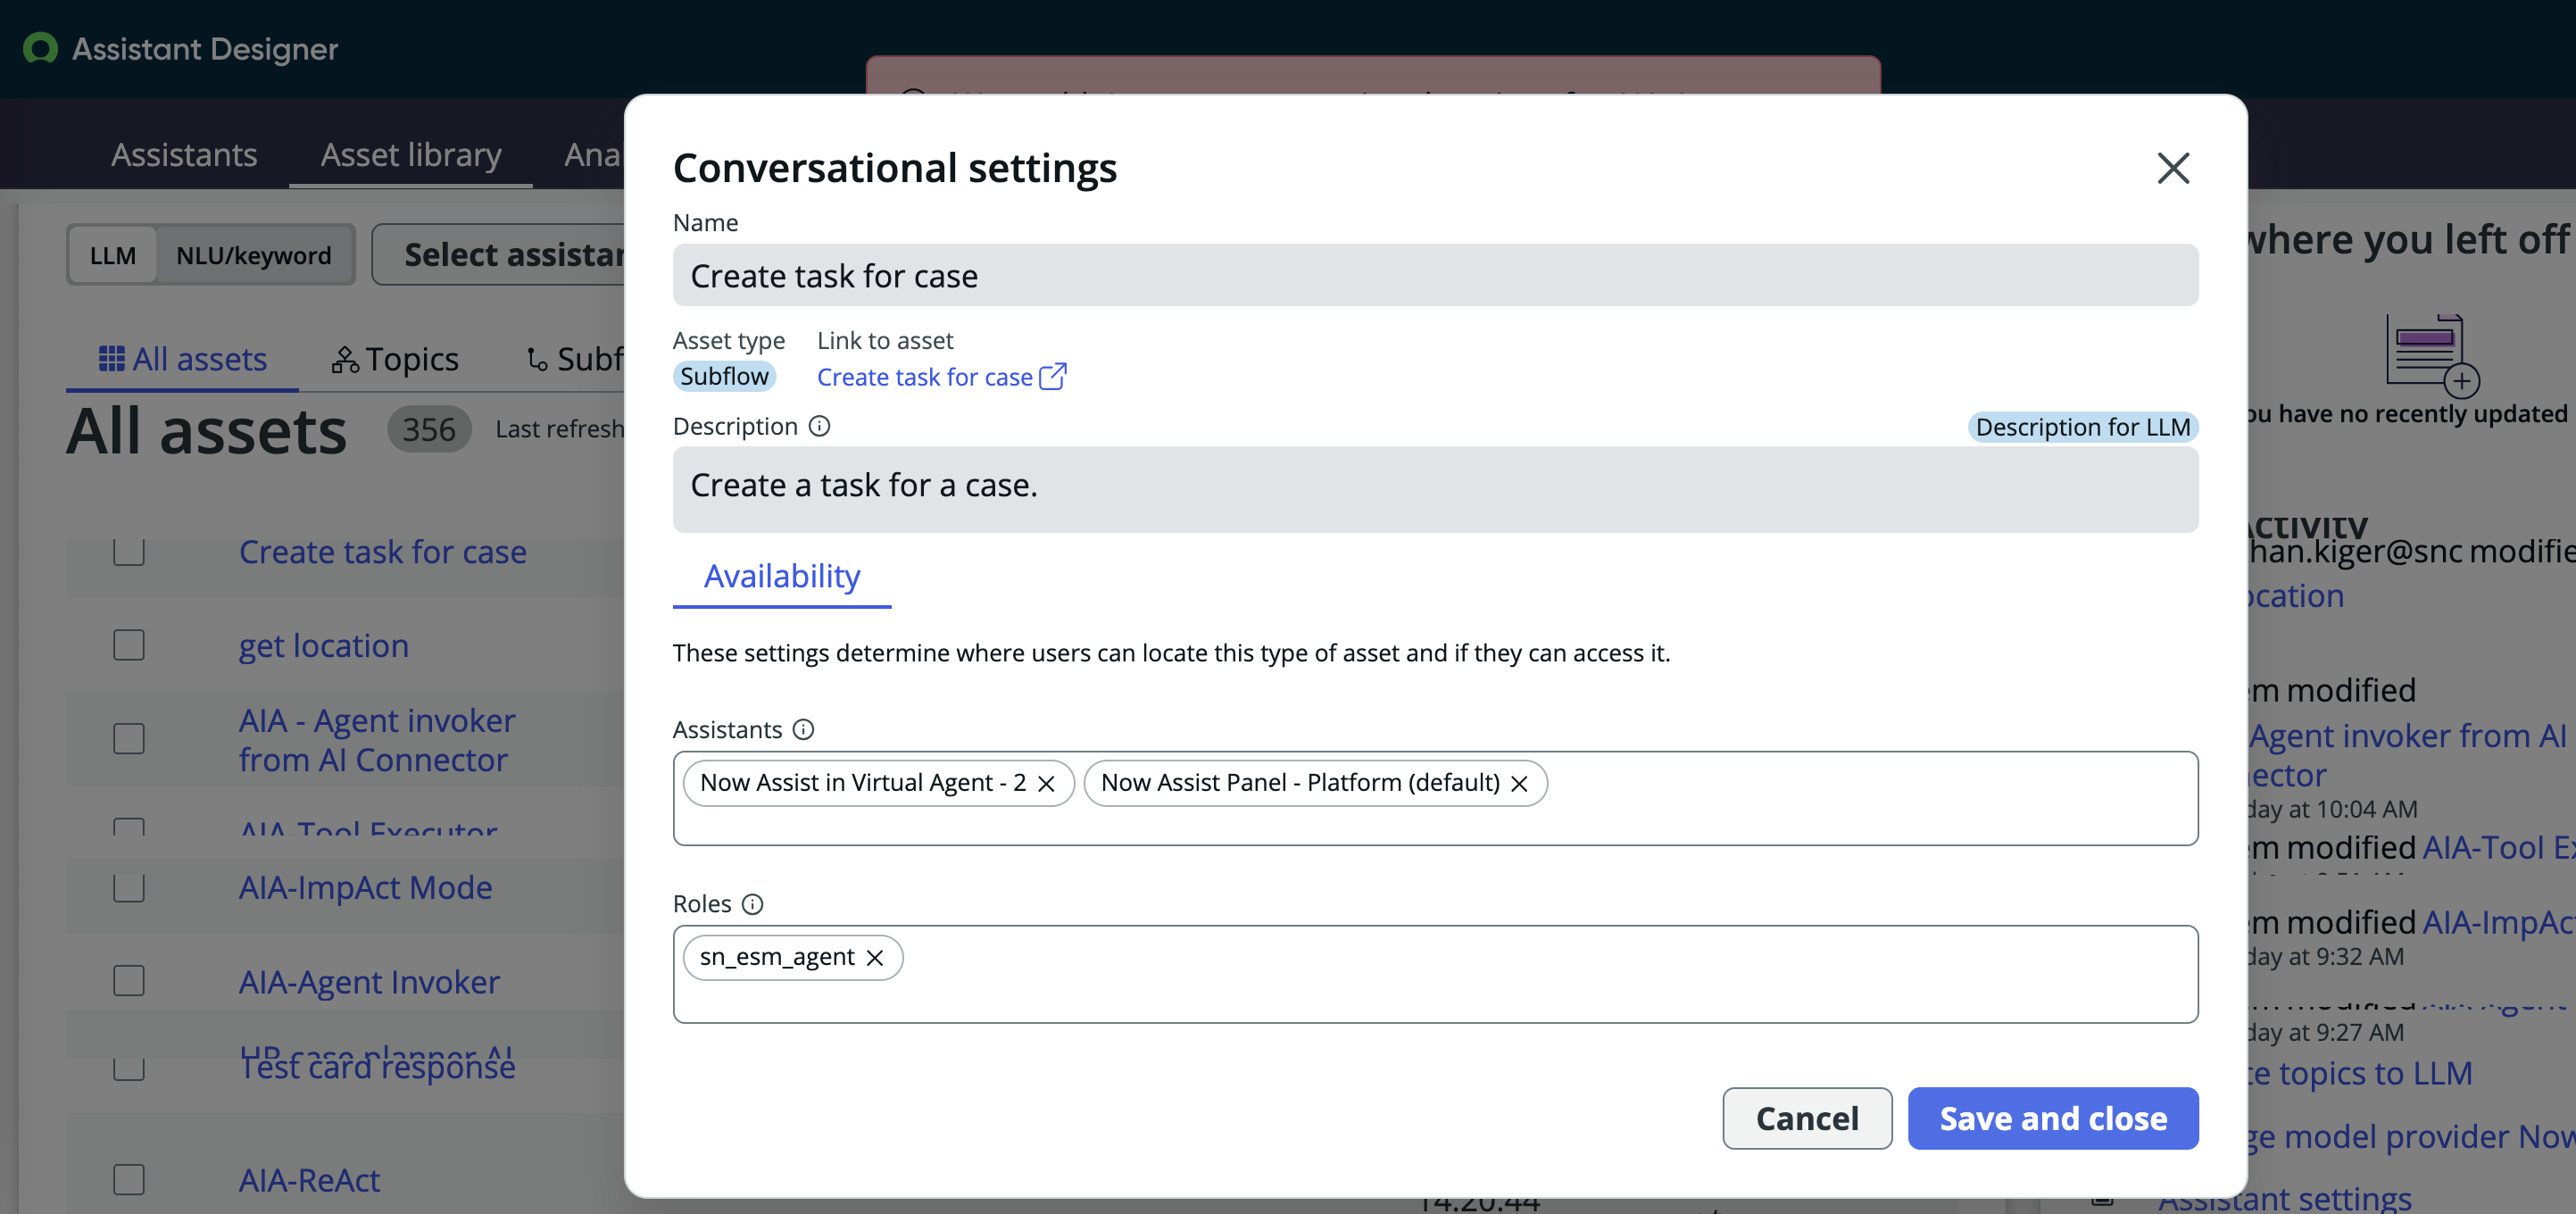This screenshot has height=1214, width=2576.
Task: Click Save and close
Action: click(x=2053, y=1118)
